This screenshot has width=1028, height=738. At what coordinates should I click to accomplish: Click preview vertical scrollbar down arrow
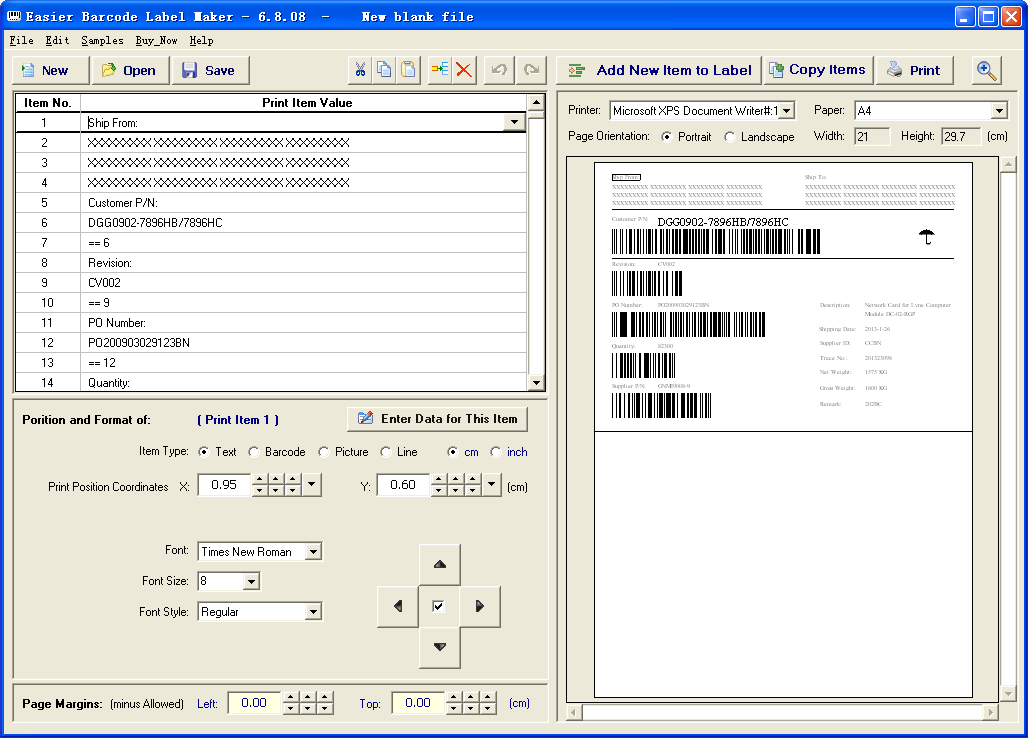(1008, 693)
